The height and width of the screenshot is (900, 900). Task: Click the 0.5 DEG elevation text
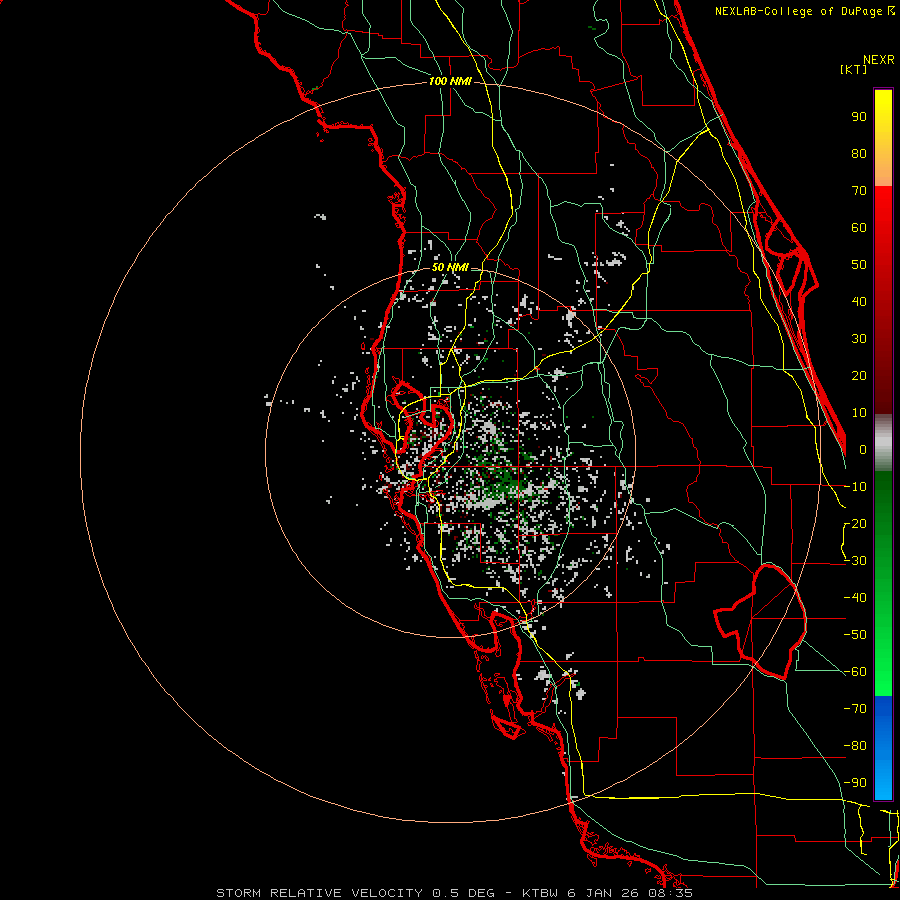pos(463,893)
